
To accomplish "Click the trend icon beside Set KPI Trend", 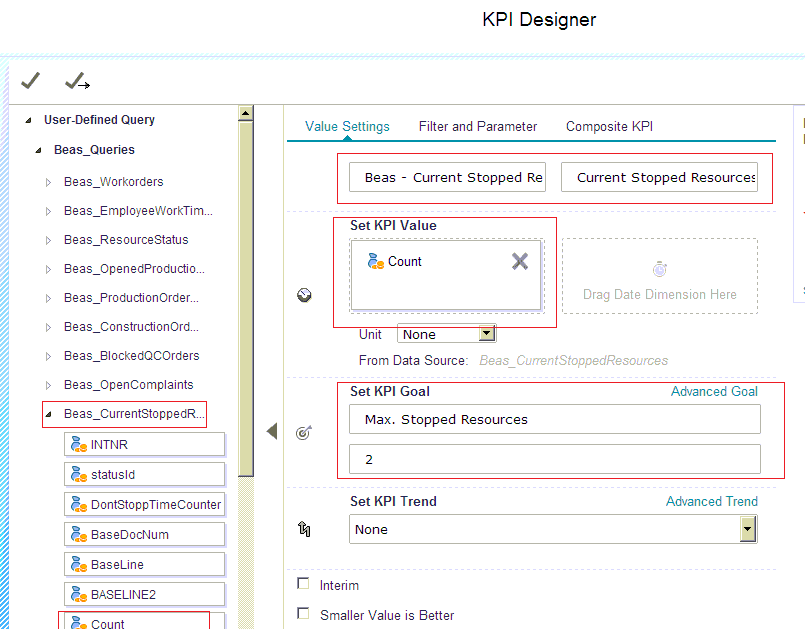I will point(304,529).
